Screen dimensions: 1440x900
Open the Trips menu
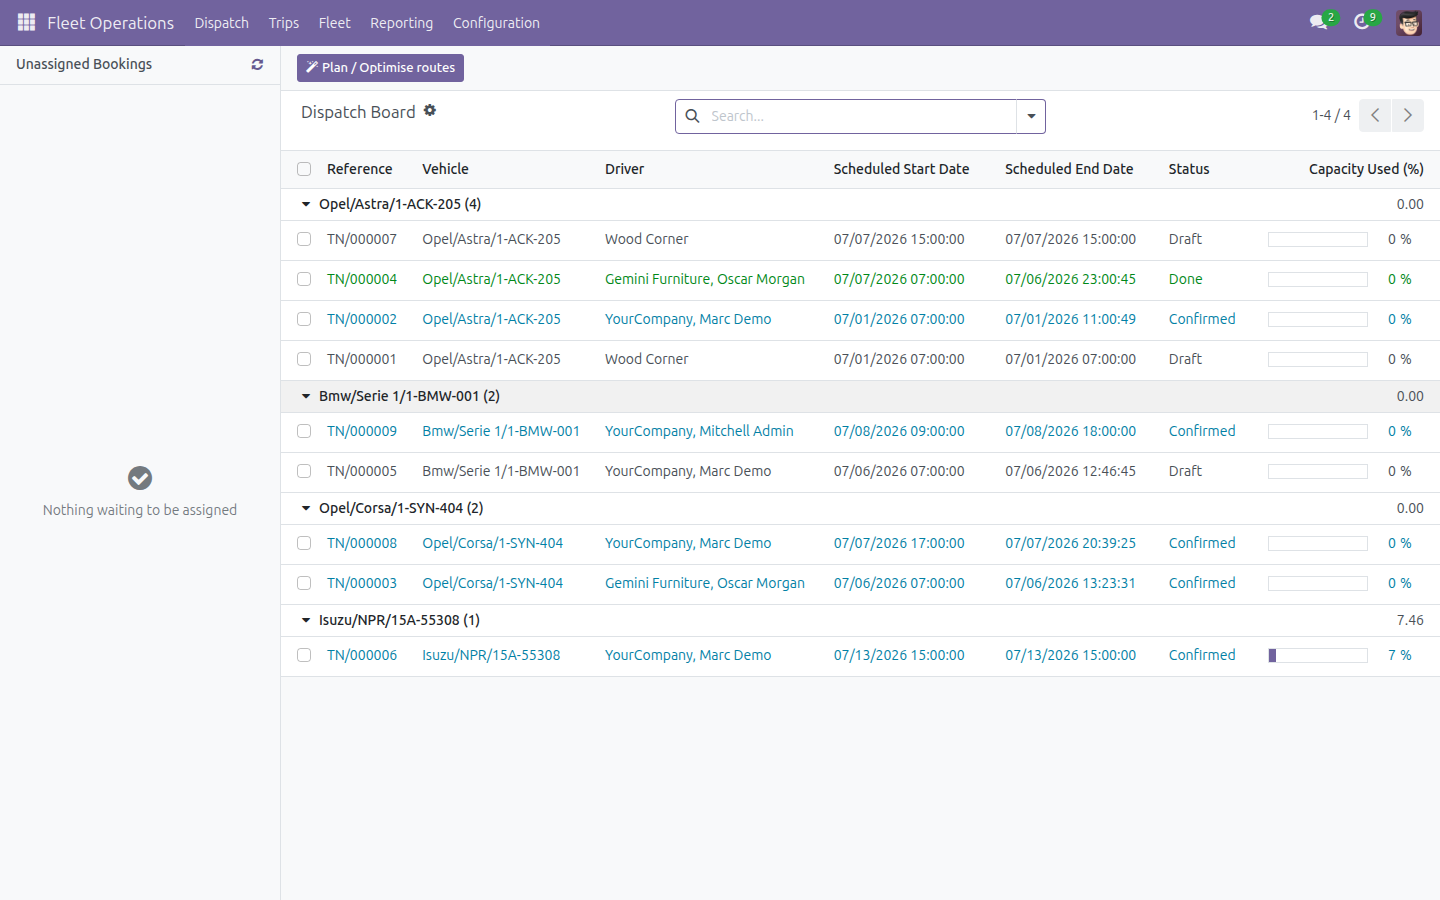pos(284,22)
